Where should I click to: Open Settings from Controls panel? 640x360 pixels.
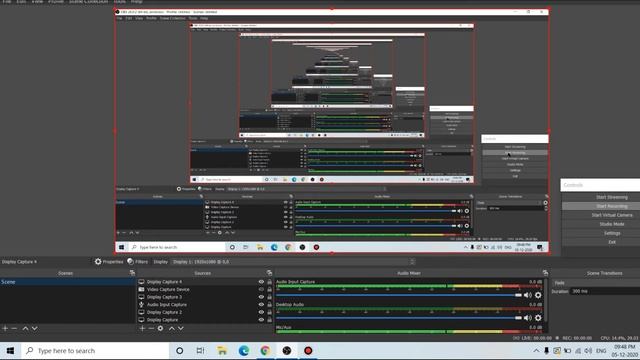pos(612,233)
